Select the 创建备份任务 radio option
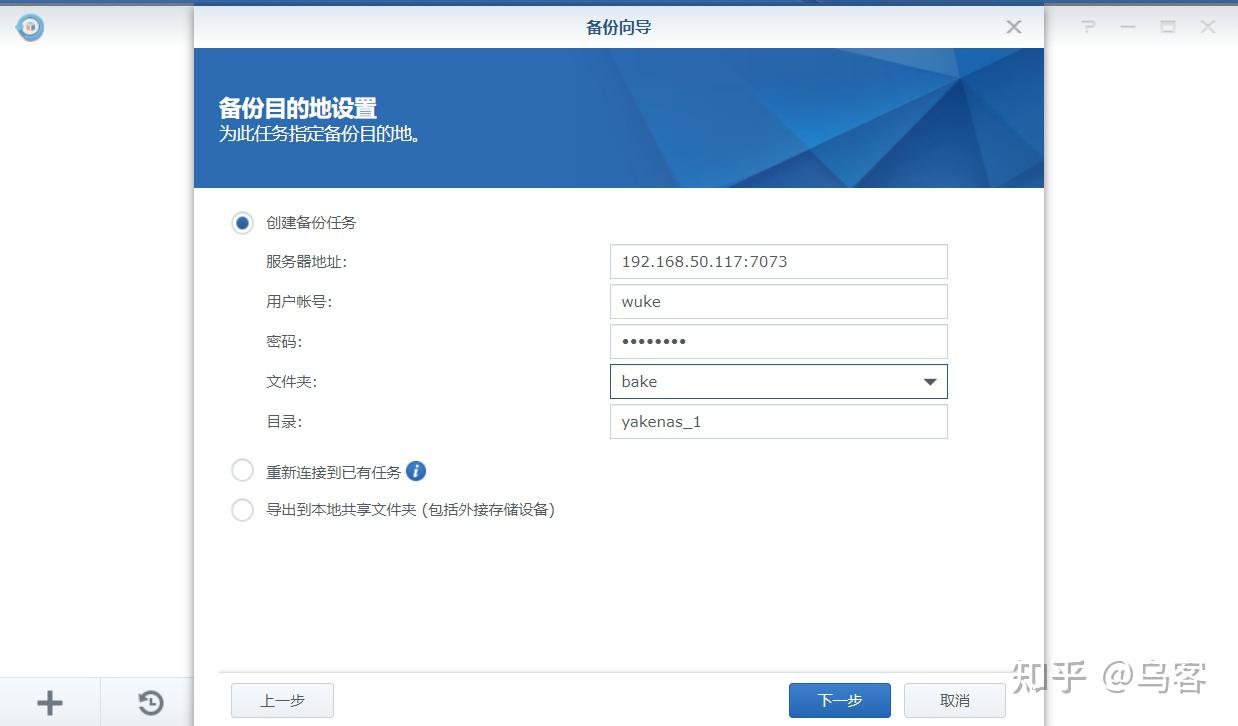Screen dimensions: 1238x726 click(x=242, y=222)
